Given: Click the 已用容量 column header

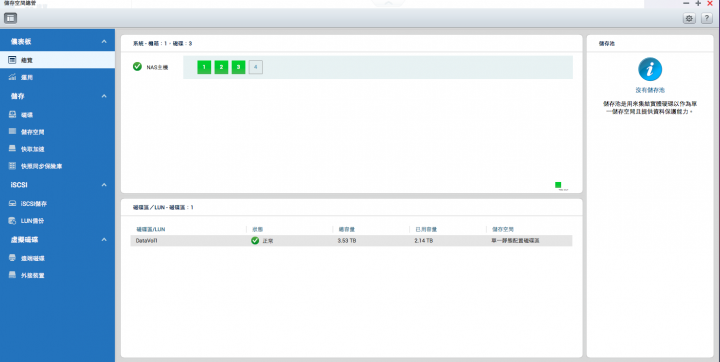Looking at the screenshot, I should pyautogui.click(x=426, y=229).
